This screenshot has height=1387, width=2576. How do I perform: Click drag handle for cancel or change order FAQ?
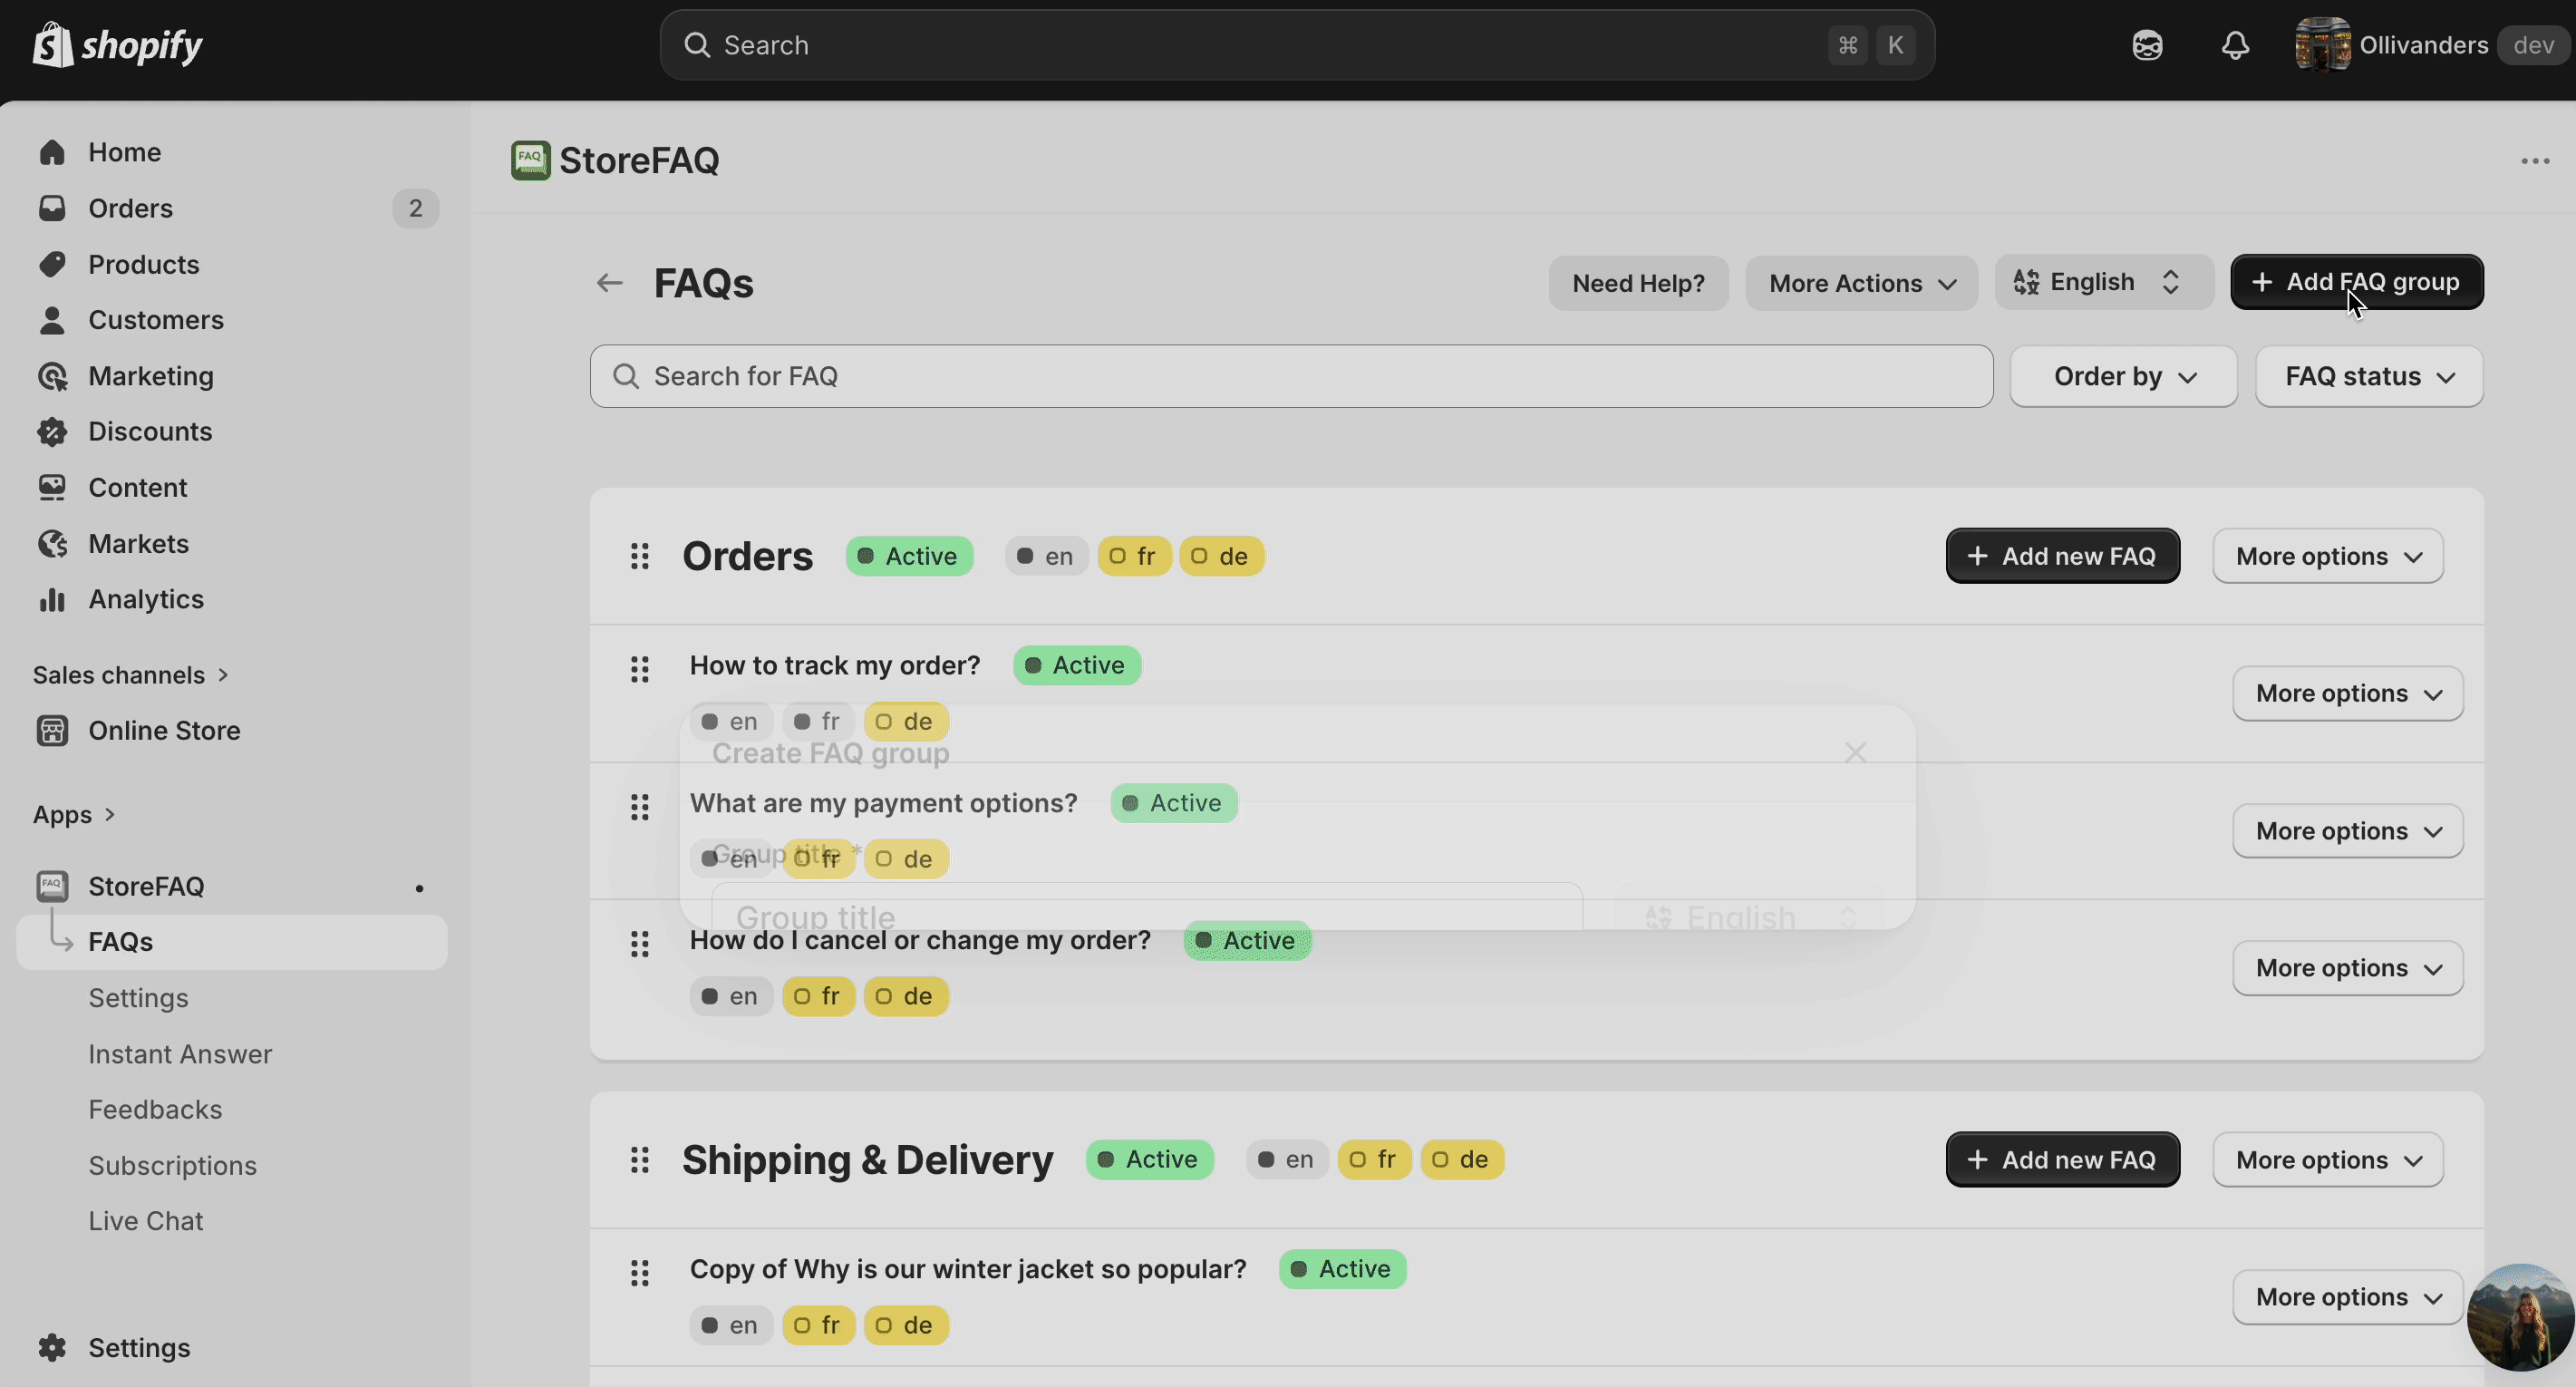640,944
